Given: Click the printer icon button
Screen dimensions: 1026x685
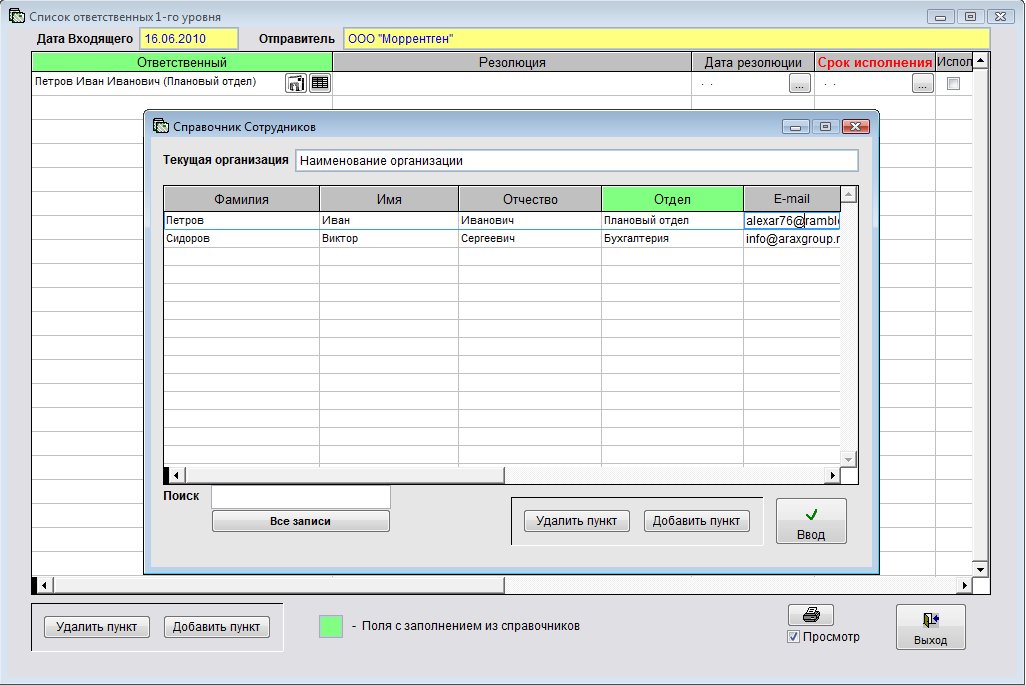Looking at the screenshot, I should [x=810, y=616].
